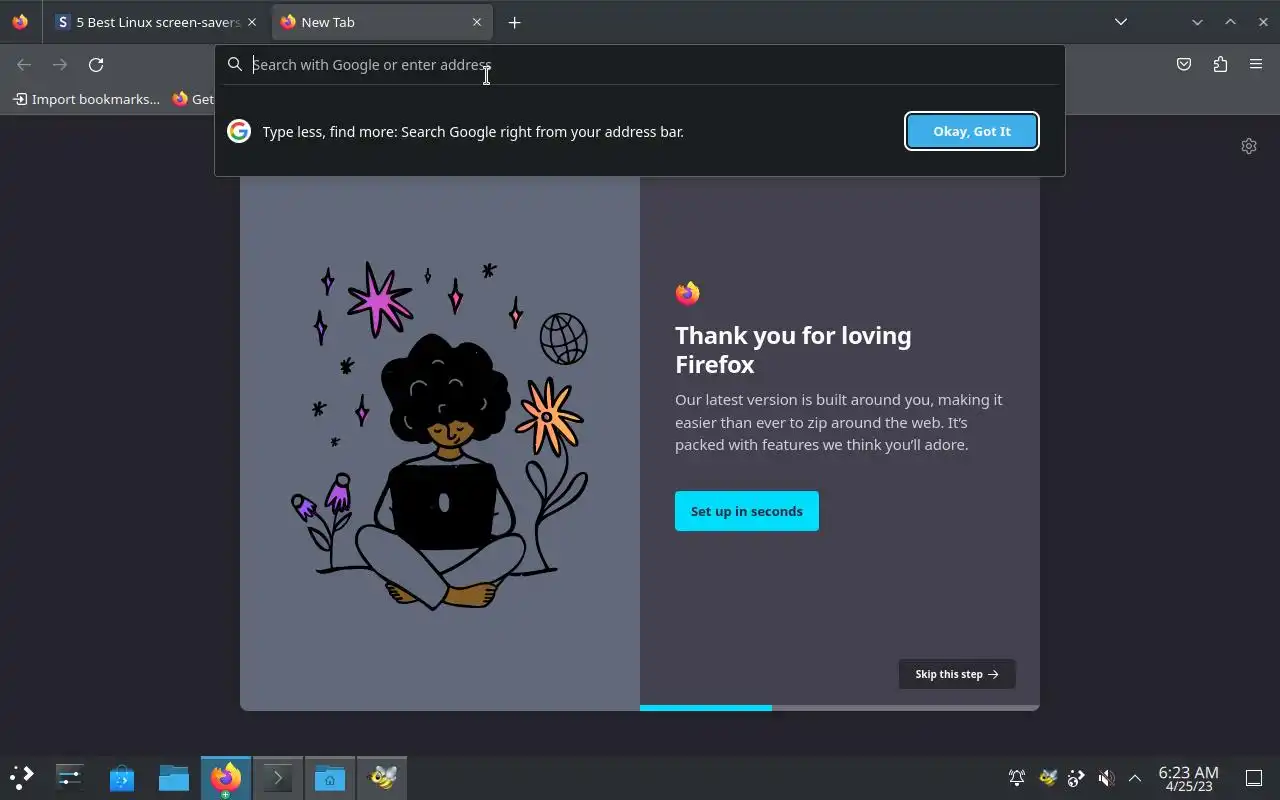The width and height of the screenshot is (1280, 800).
Task: Open new tab personalize gear
Action: (x=1249, y=146)
